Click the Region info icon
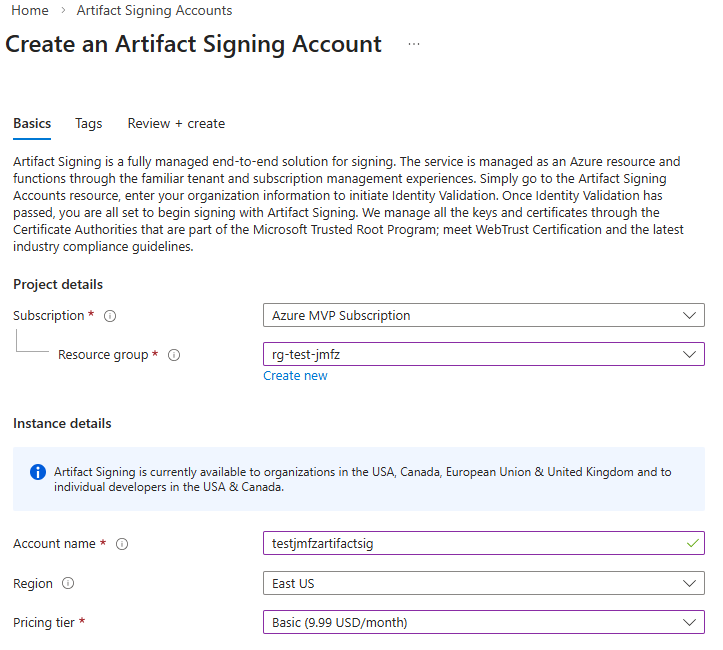 click(x=68, y=584)
